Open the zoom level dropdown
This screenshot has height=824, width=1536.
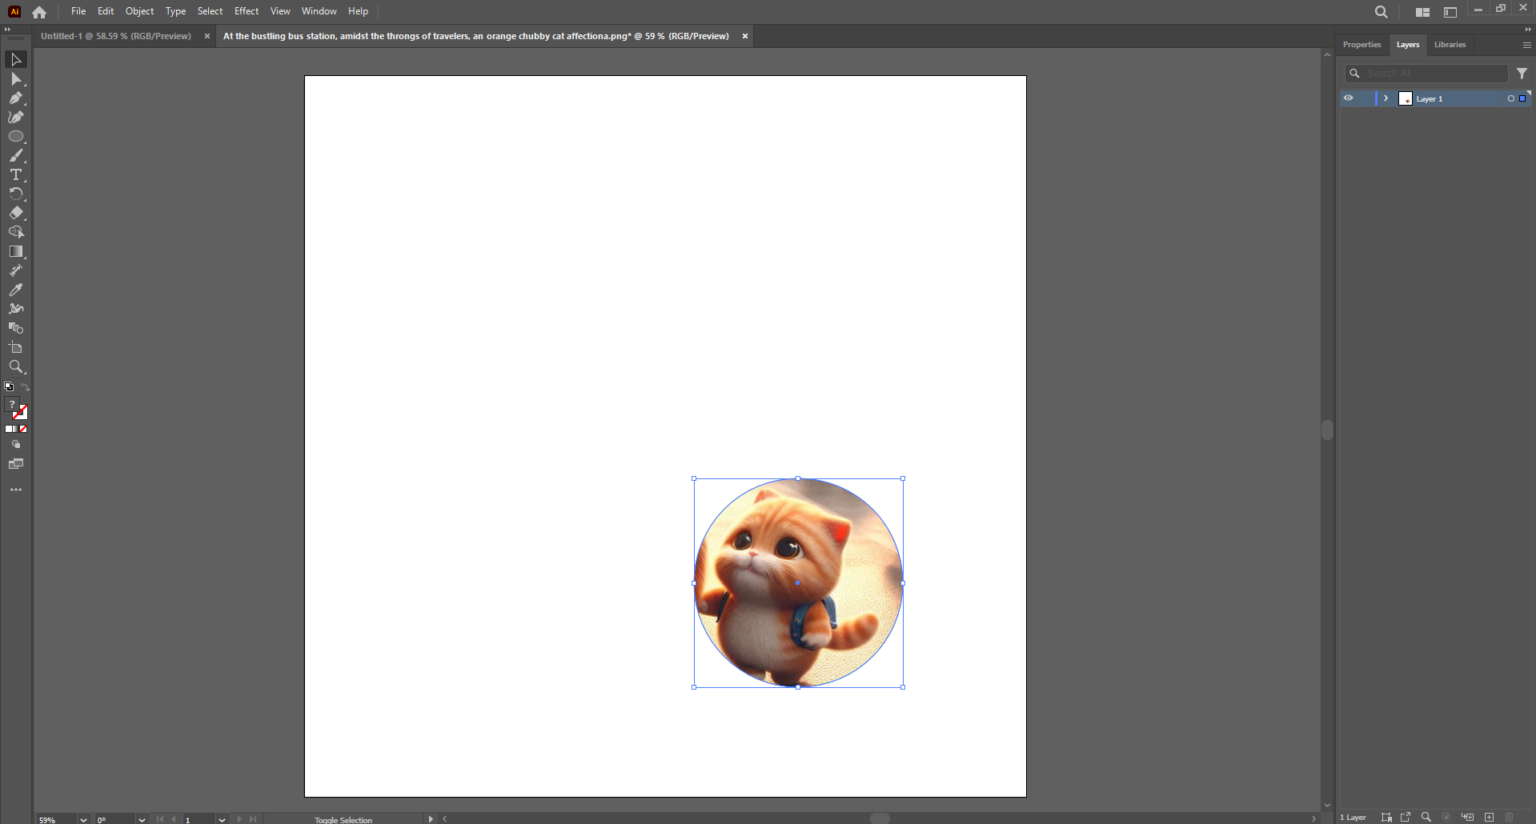coord(85,819)
